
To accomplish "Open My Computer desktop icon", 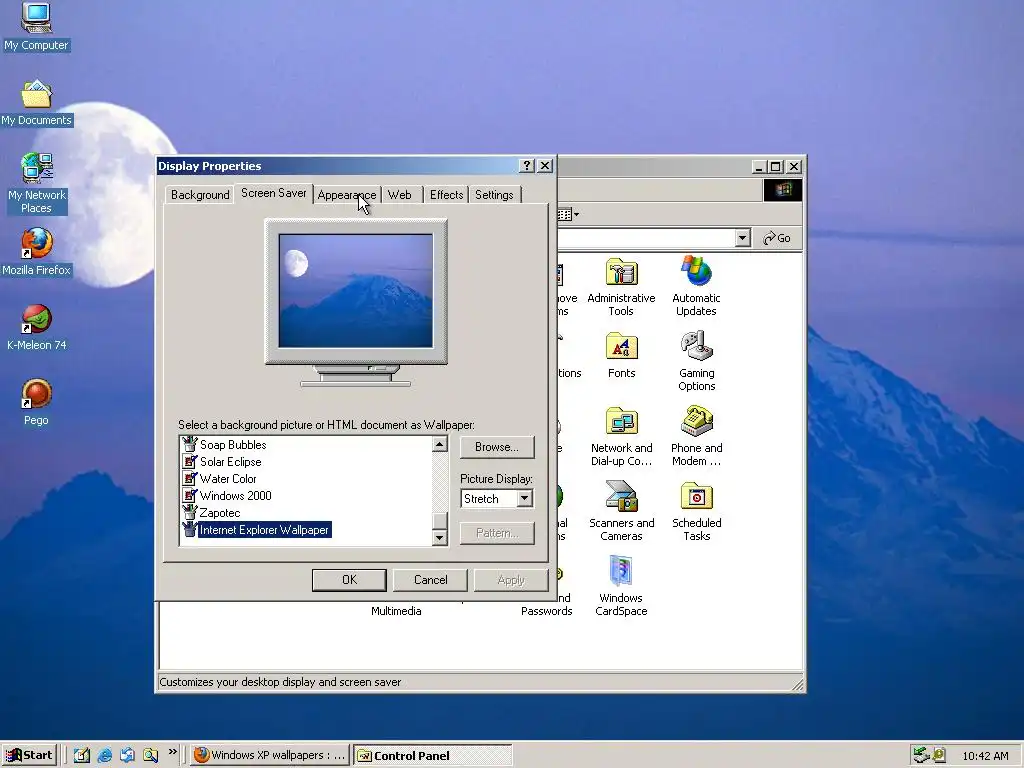I will coord(36,27).
